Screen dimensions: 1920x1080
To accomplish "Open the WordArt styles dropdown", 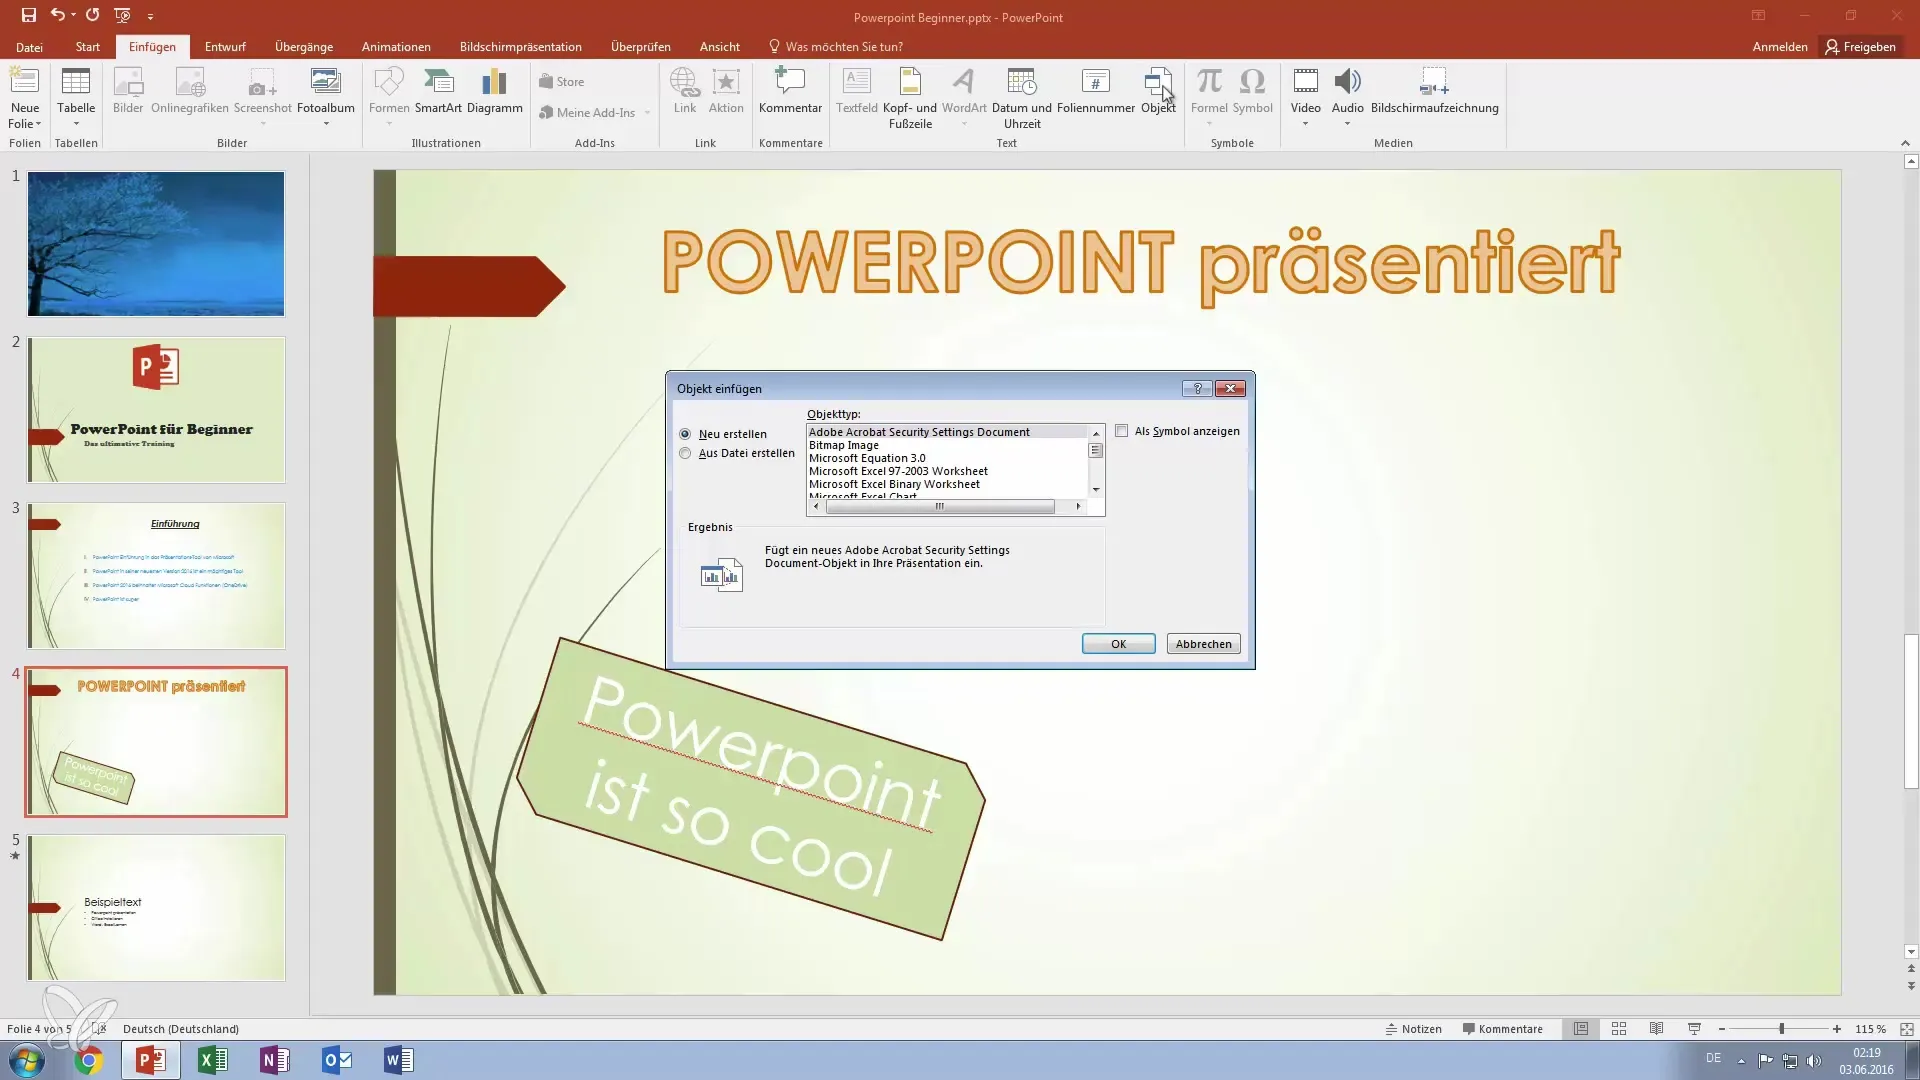I will (x=964, y=124).
